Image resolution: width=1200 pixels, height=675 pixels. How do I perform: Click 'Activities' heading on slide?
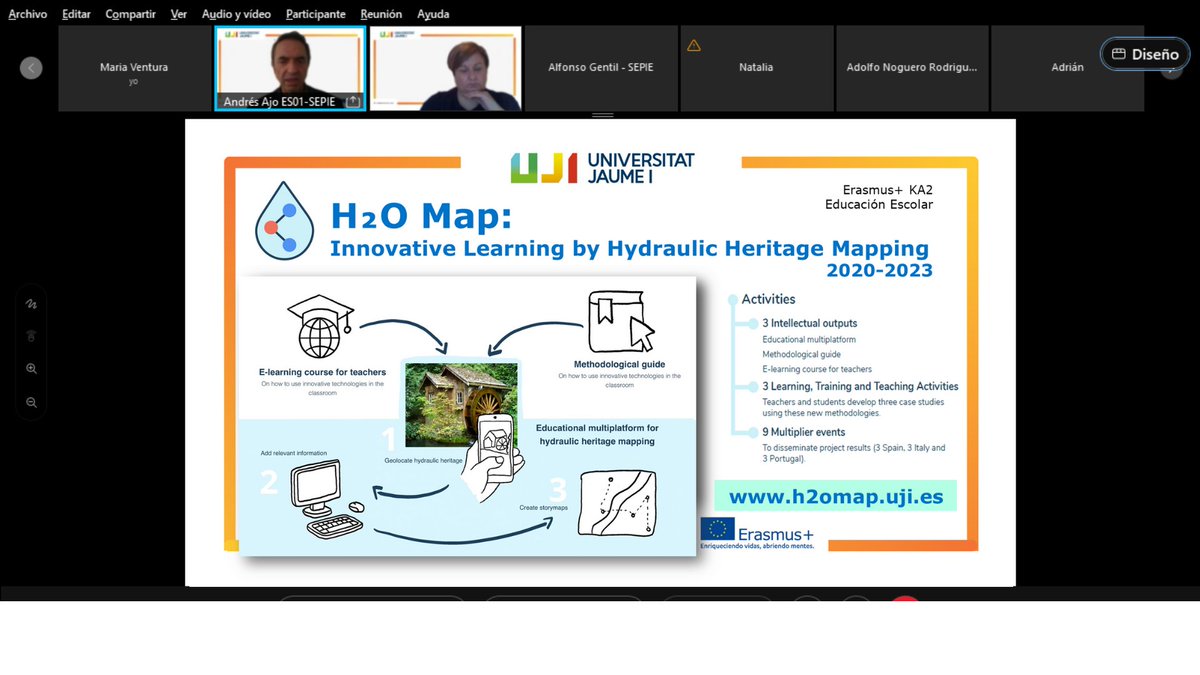coord(768,299)
